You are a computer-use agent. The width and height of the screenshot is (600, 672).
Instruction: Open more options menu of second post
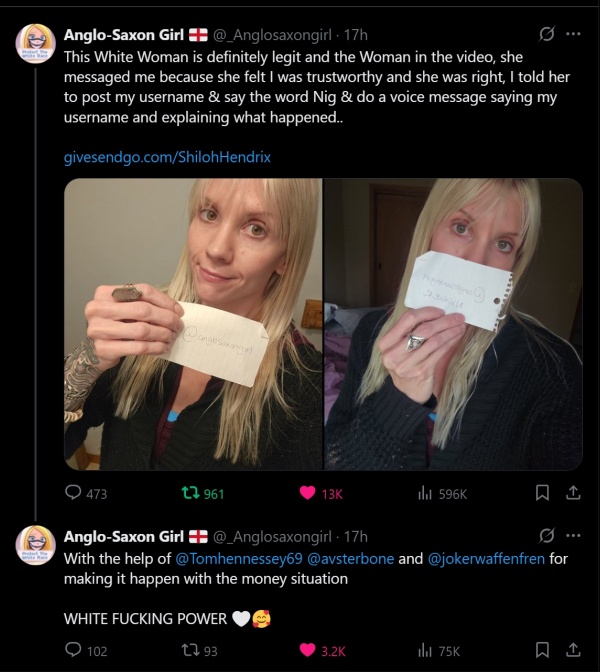coord(573,535)
